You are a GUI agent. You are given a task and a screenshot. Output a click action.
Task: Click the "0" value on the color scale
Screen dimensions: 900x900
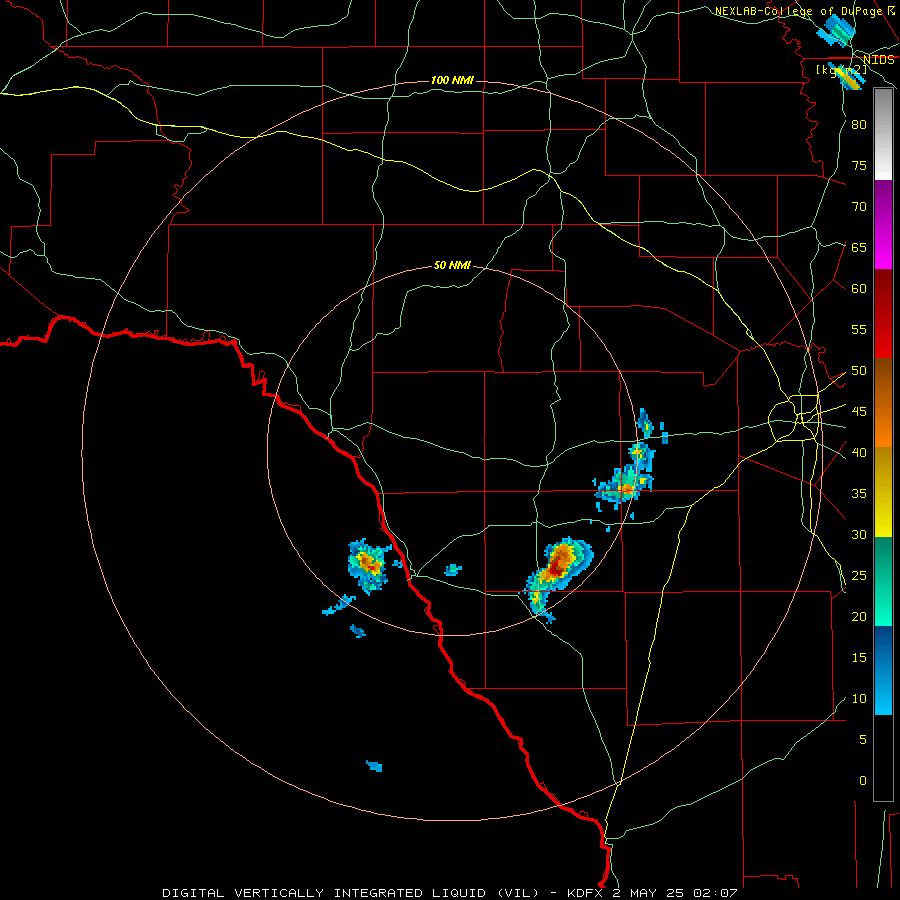point(863,781)
